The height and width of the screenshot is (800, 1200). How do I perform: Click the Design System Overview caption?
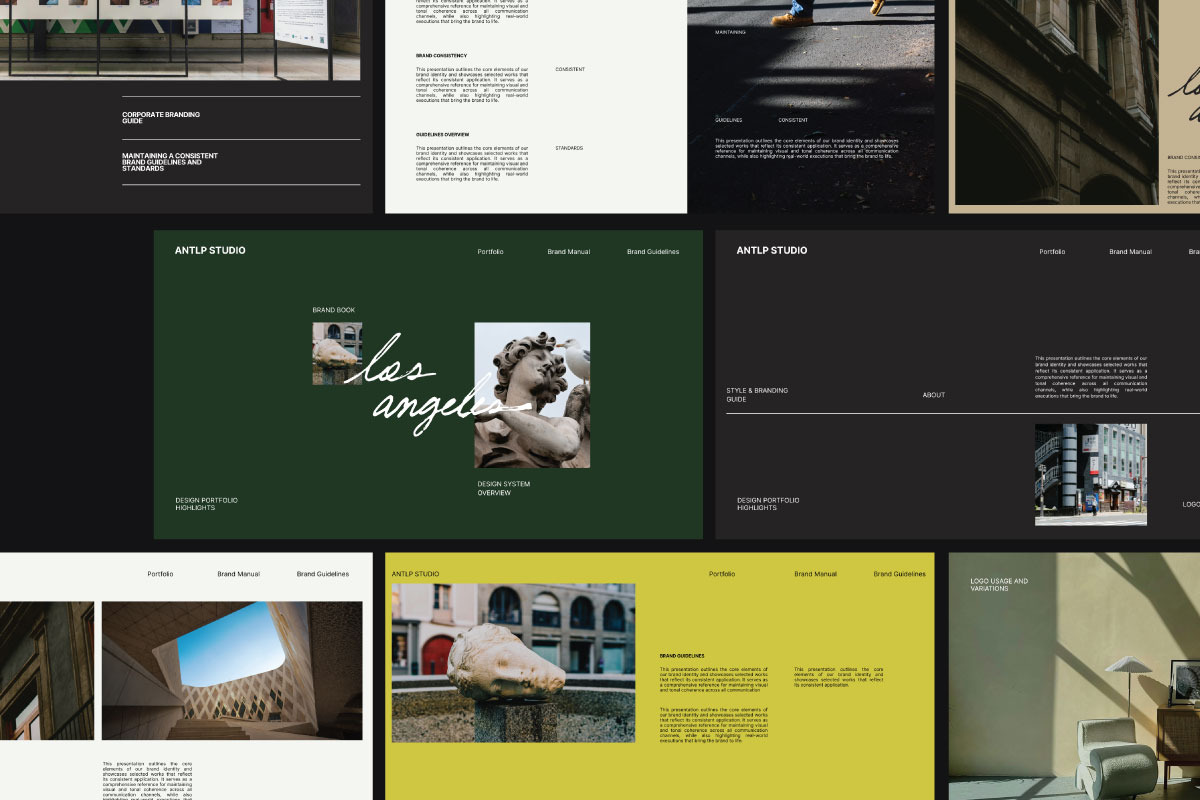[503, 489]
